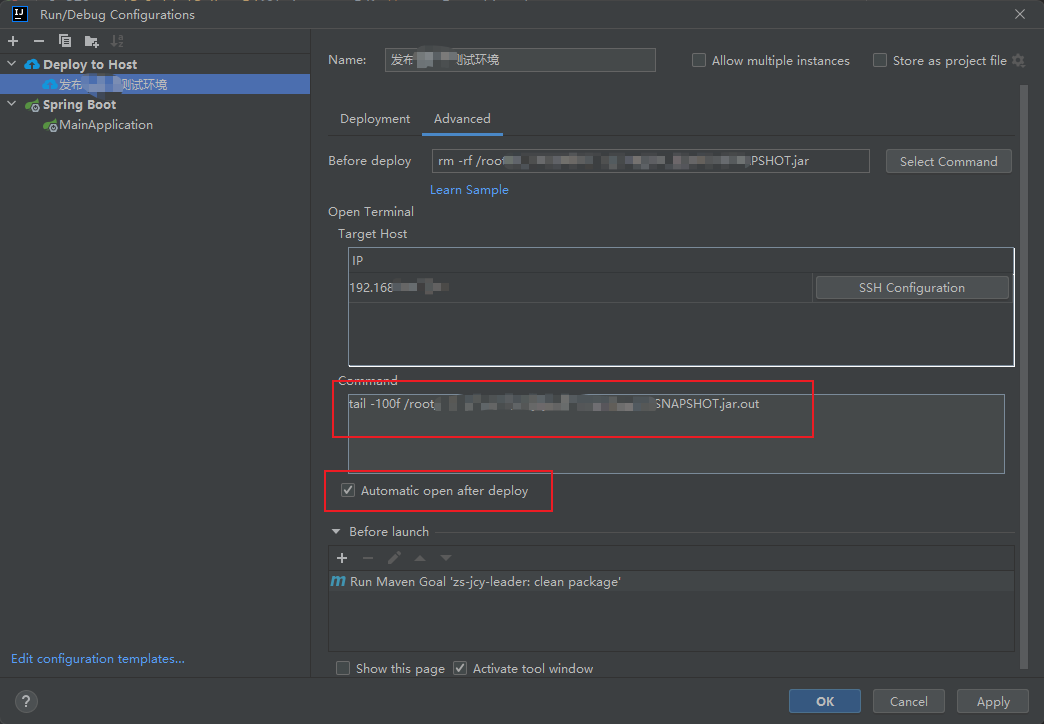Click the MainApplication run configuration icon
The width and height of the screenshot is (1044, 724).
(x=50, y=125)
